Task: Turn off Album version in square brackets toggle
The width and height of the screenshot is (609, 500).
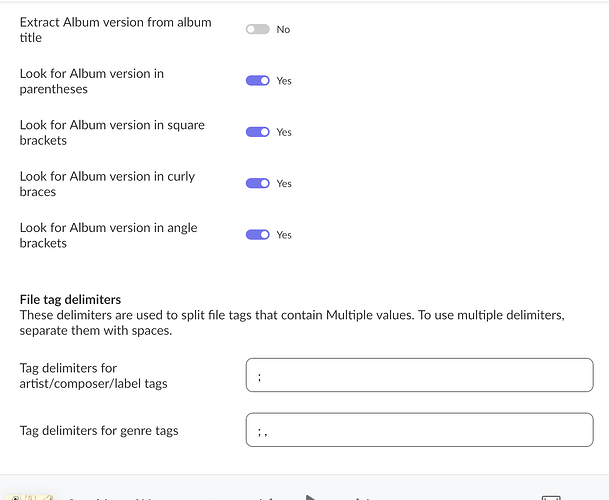Action: (x=258, y=132)
